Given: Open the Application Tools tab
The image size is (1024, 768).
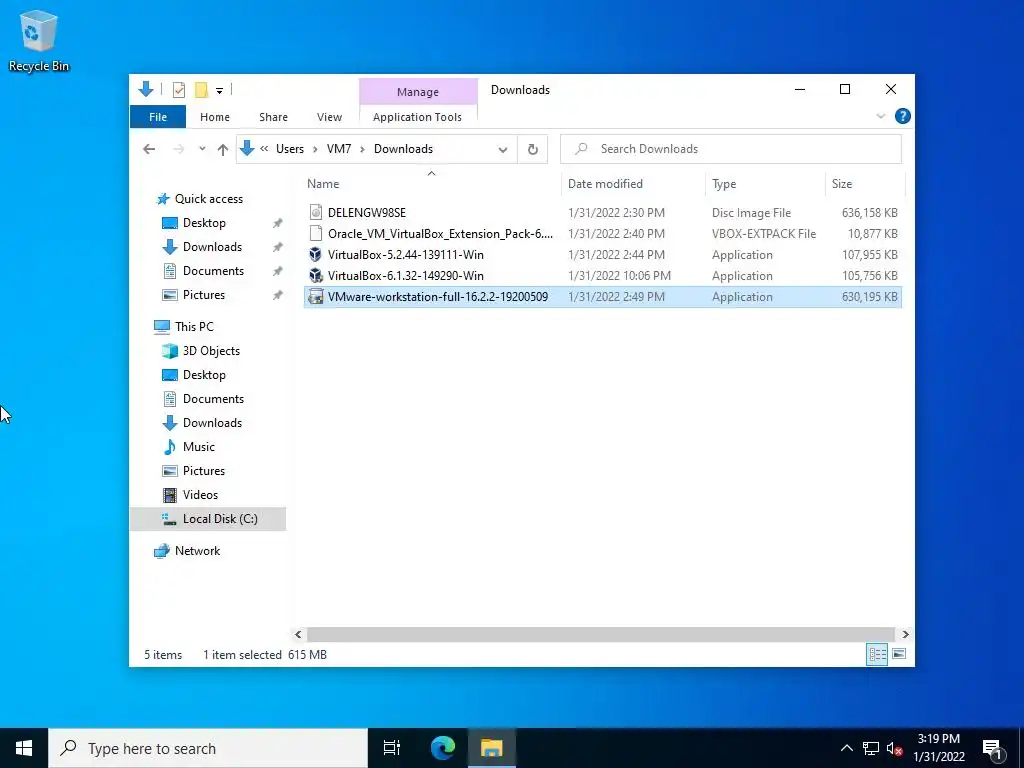Looking at the screenshot, I should coord(417,117).
